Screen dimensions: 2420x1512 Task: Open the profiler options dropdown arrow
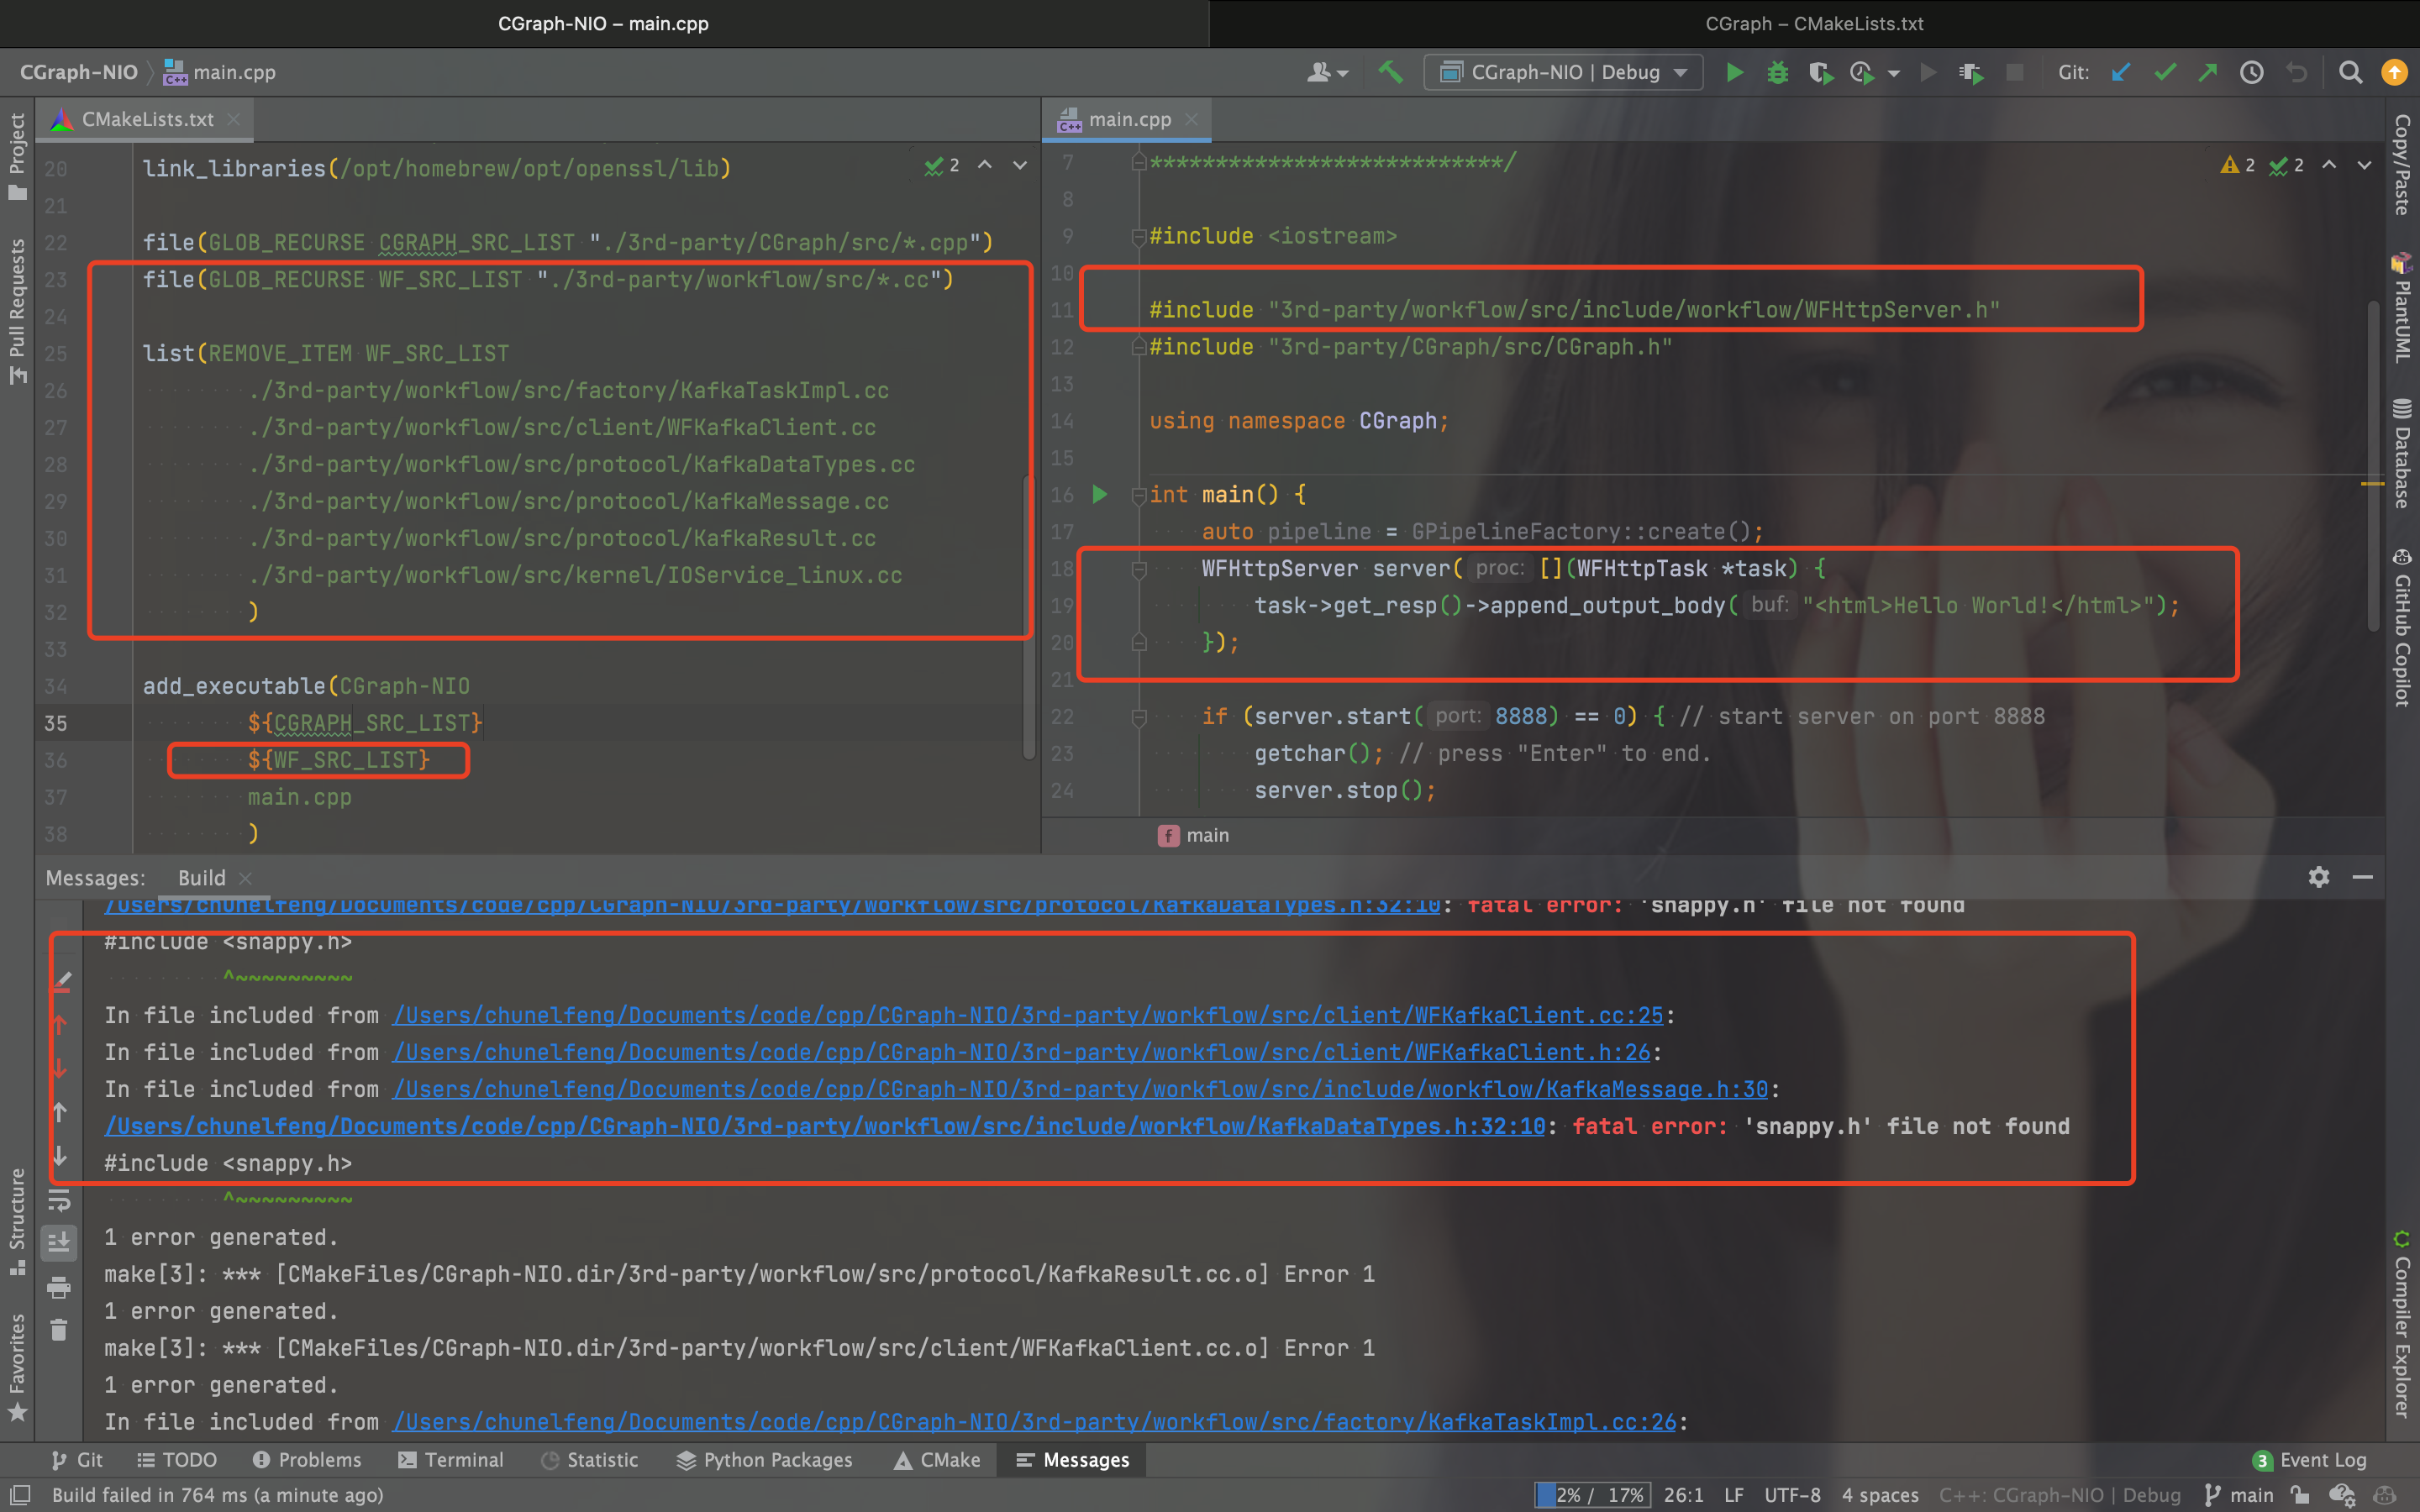click(x=1895, y=72)
